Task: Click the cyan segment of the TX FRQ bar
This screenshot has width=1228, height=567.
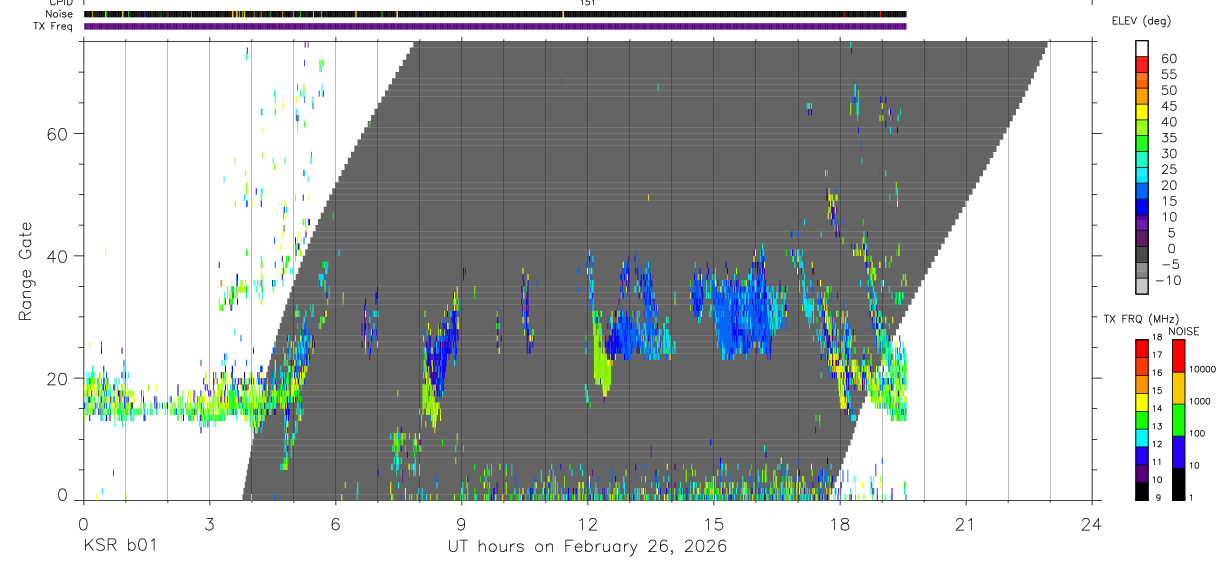Action: coord(1141,438)
